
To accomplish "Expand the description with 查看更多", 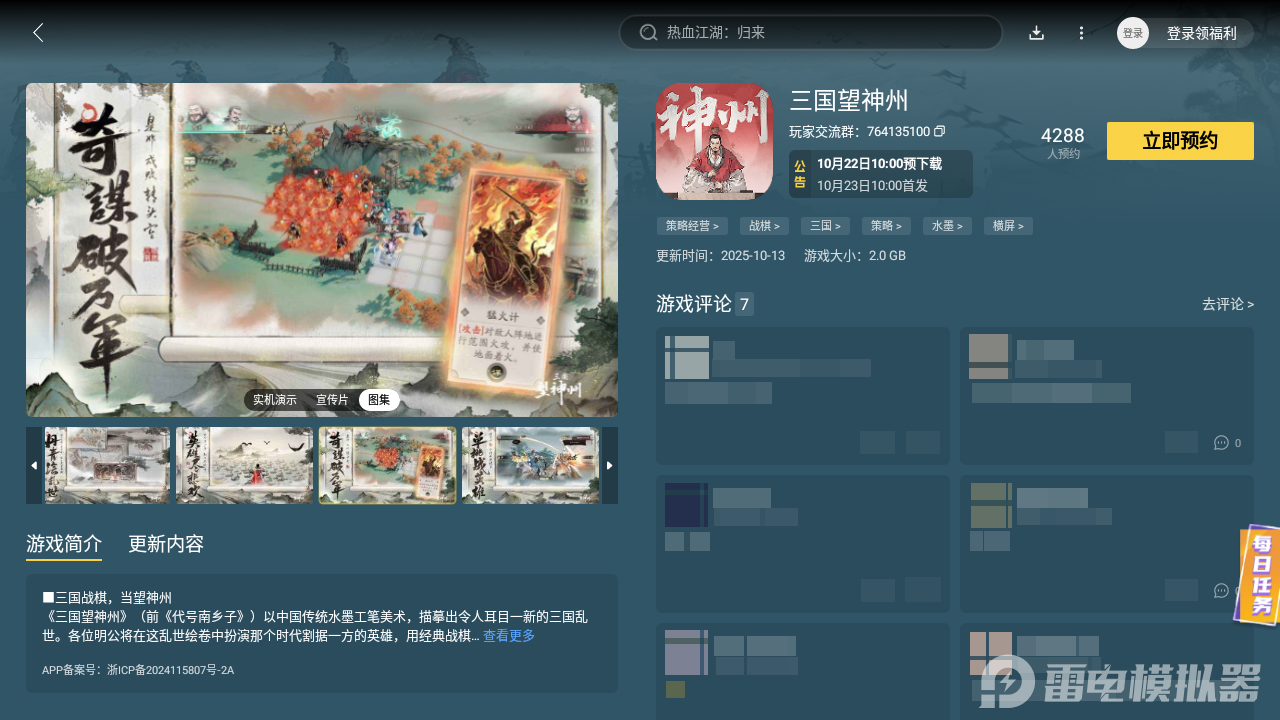I will pos(509,635).
